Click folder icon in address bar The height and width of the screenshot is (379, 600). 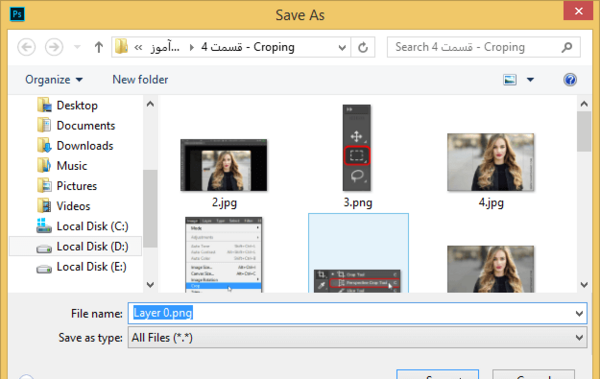(121, 47)
